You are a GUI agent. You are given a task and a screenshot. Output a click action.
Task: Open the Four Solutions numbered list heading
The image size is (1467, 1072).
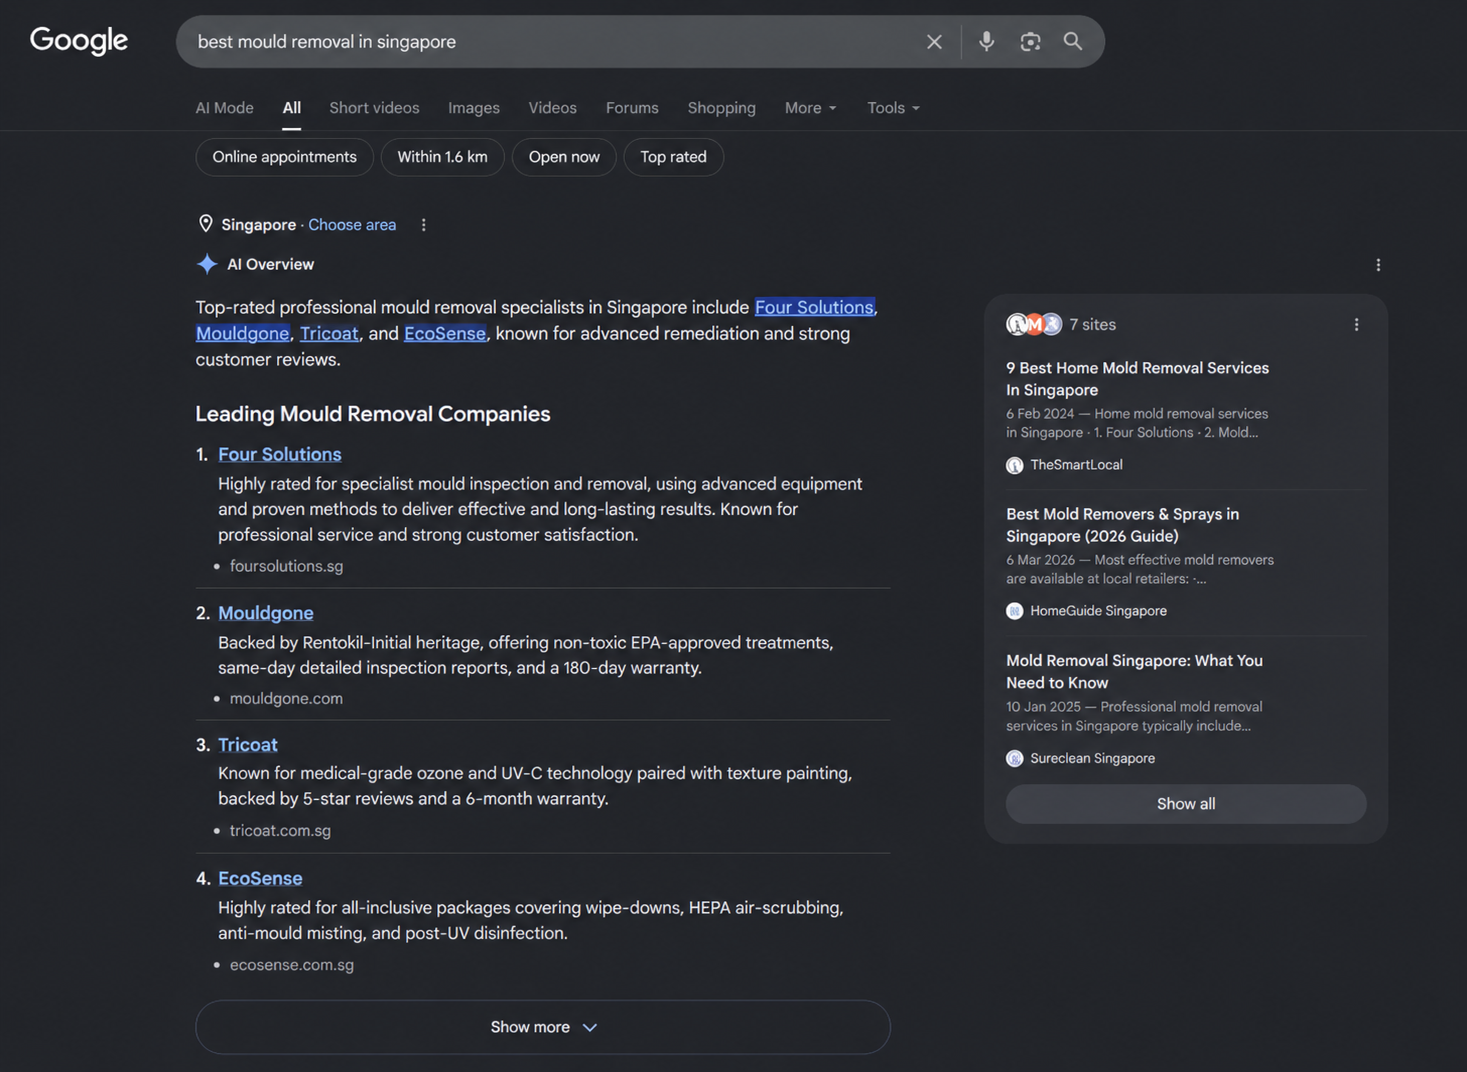coord(280,454)
